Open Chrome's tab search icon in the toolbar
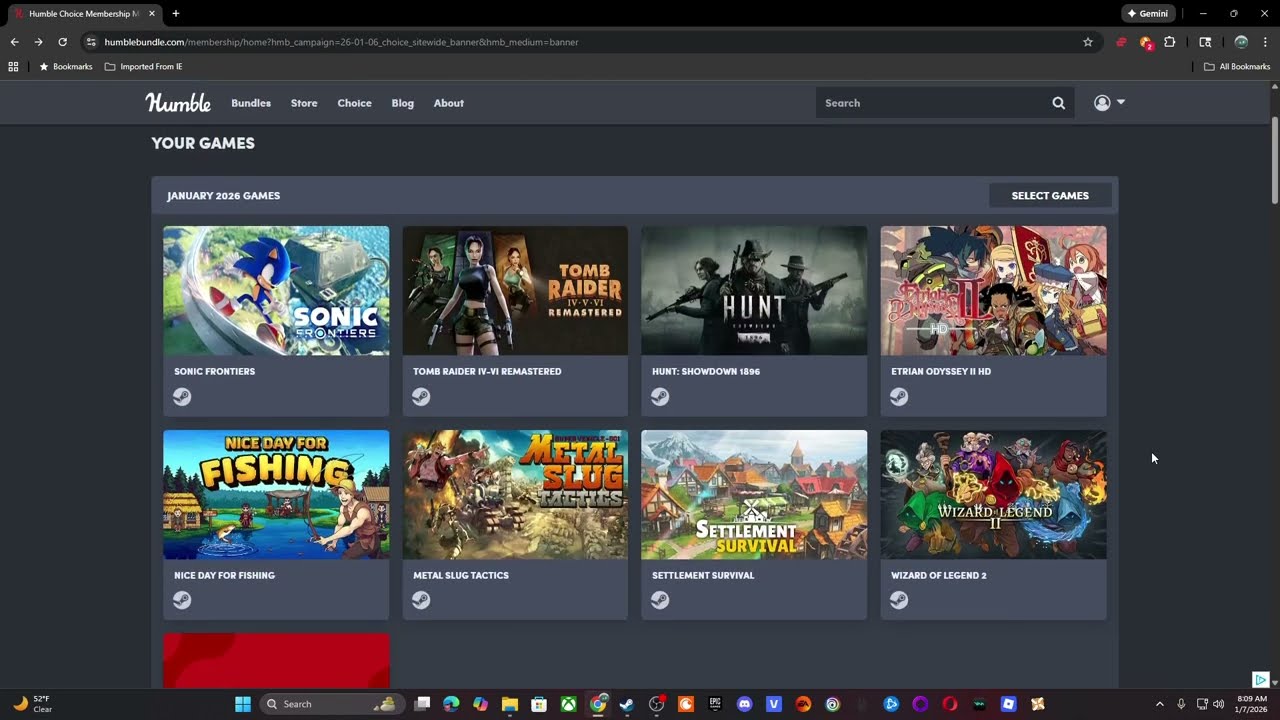This screenshot has height=720, width=1280. 1205,42
